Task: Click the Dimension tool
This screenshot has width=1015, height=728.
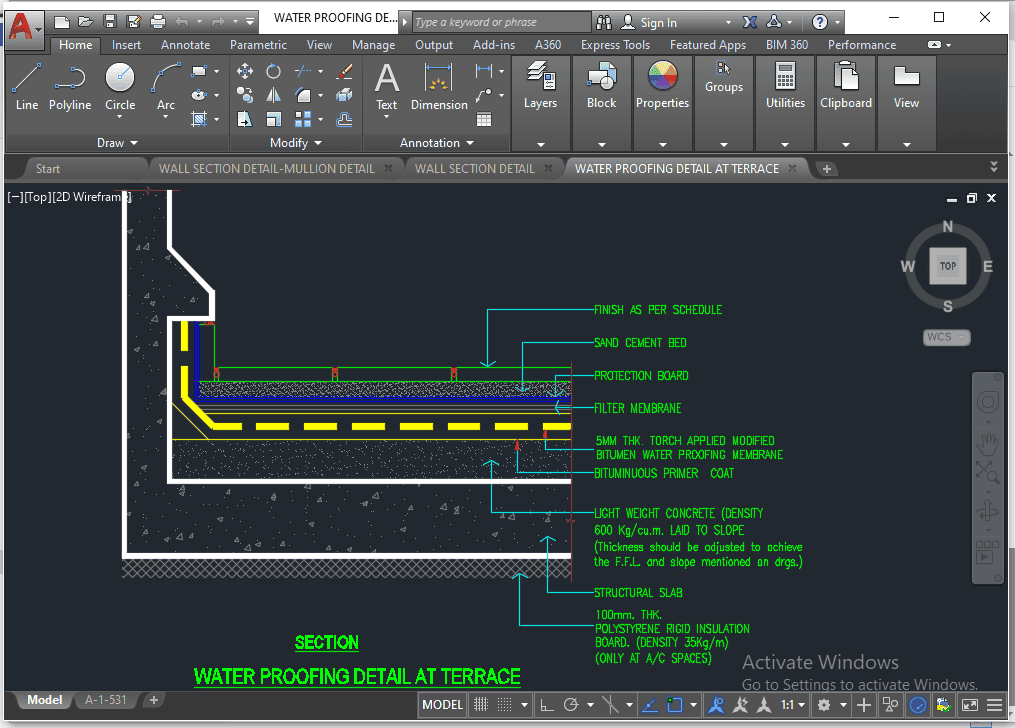Action: click(x=439, y=86)
